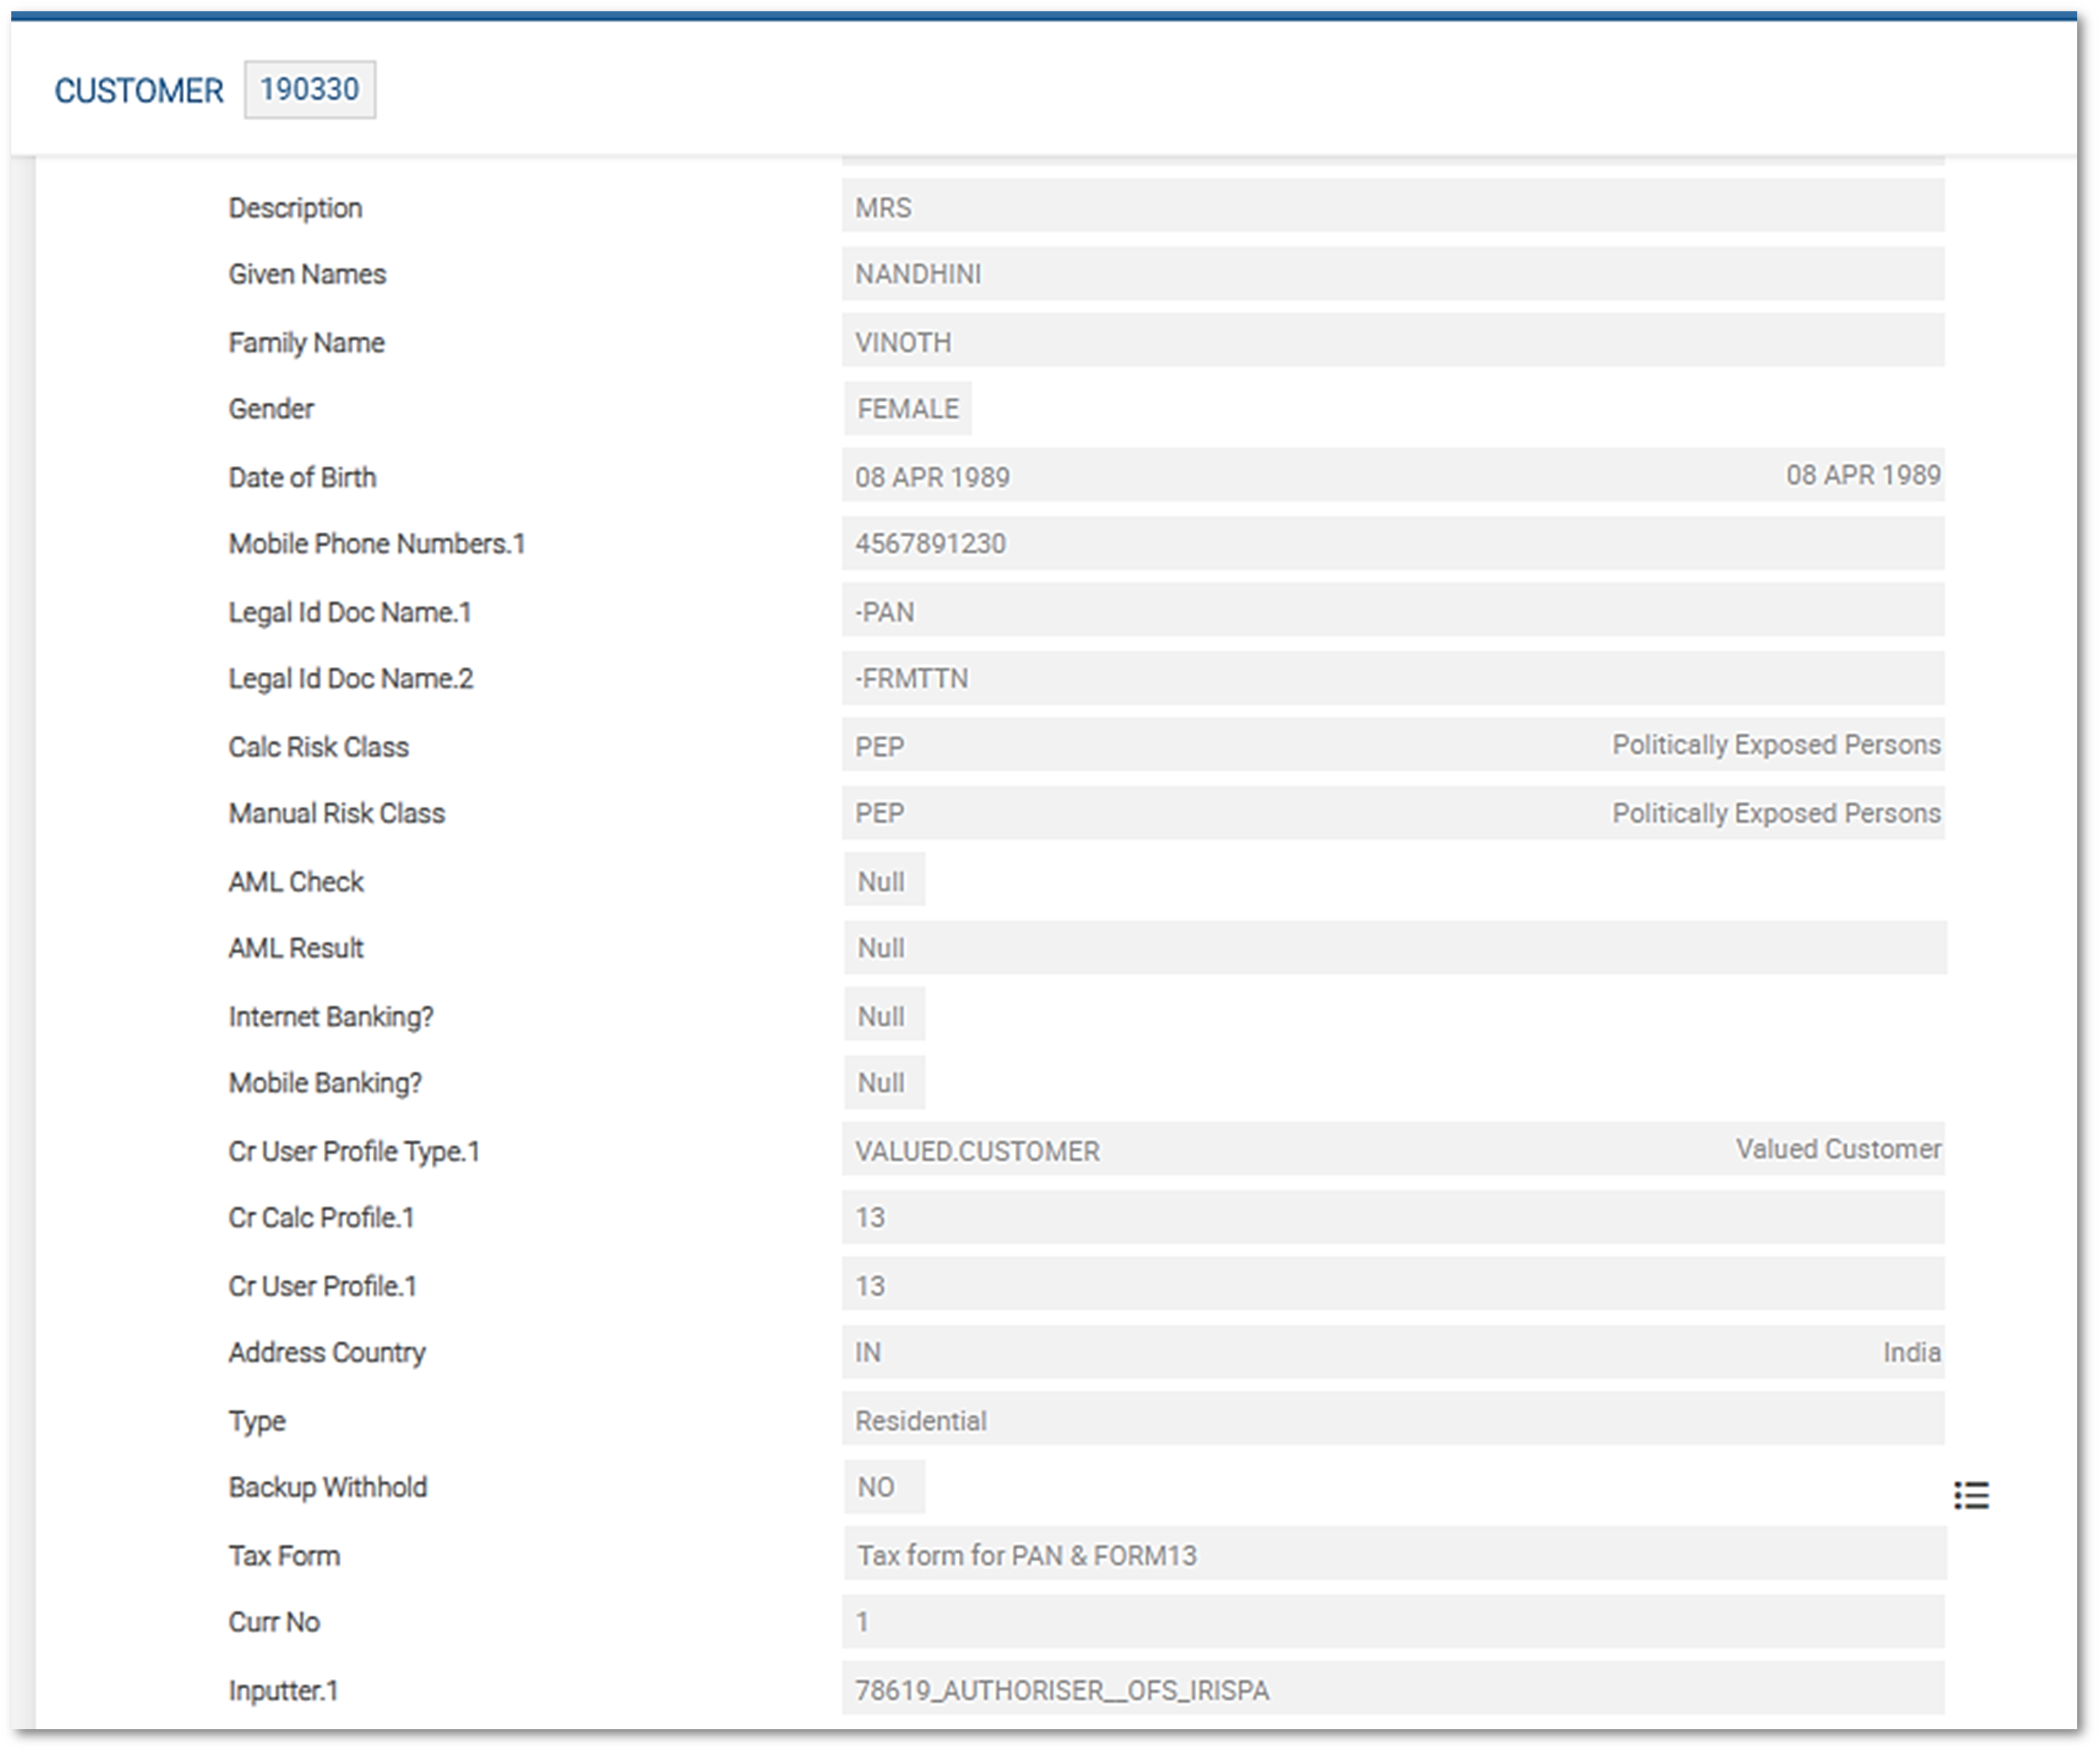This screenshot has height=1752, width=2100.
Task: Click the Date of Birth field
Action: click(1393, 476)
